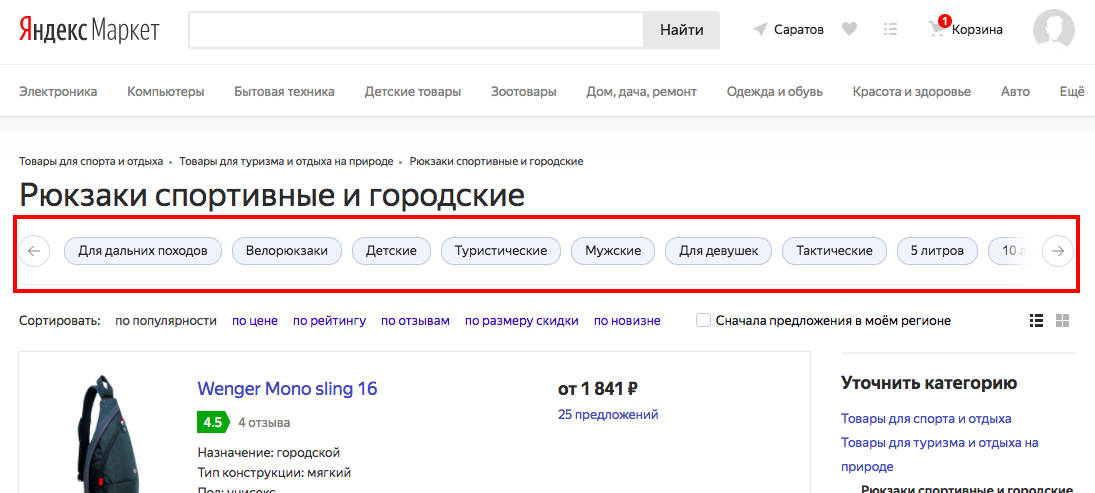Switch to grid view layout
The width and height of the screenshot is (1095, 493).
pyautogui.click(x=1062, y=321)
